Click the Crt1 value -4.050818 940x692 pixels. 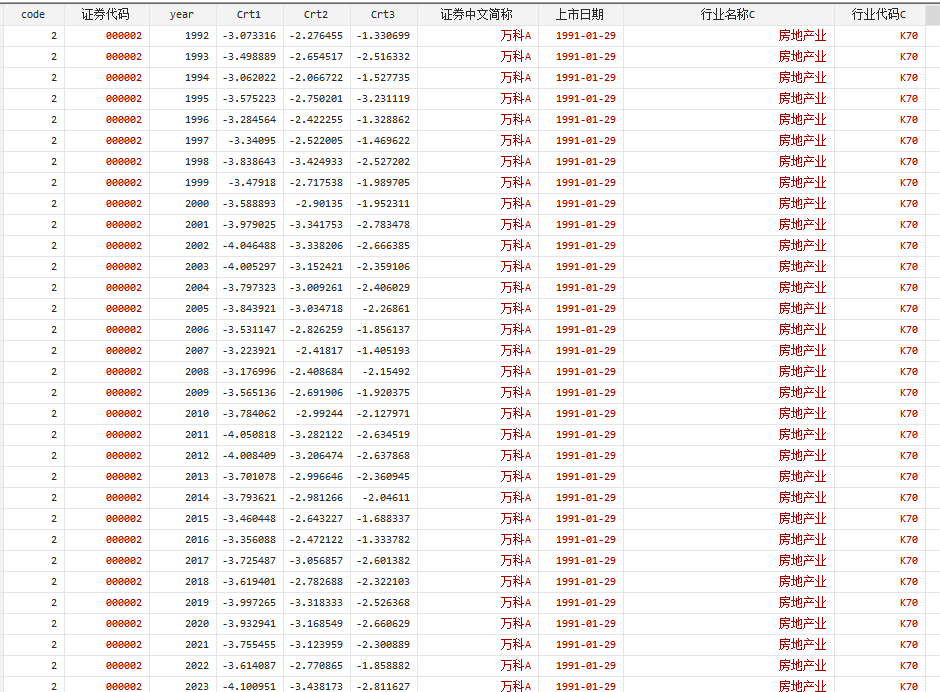coord(248,435)
